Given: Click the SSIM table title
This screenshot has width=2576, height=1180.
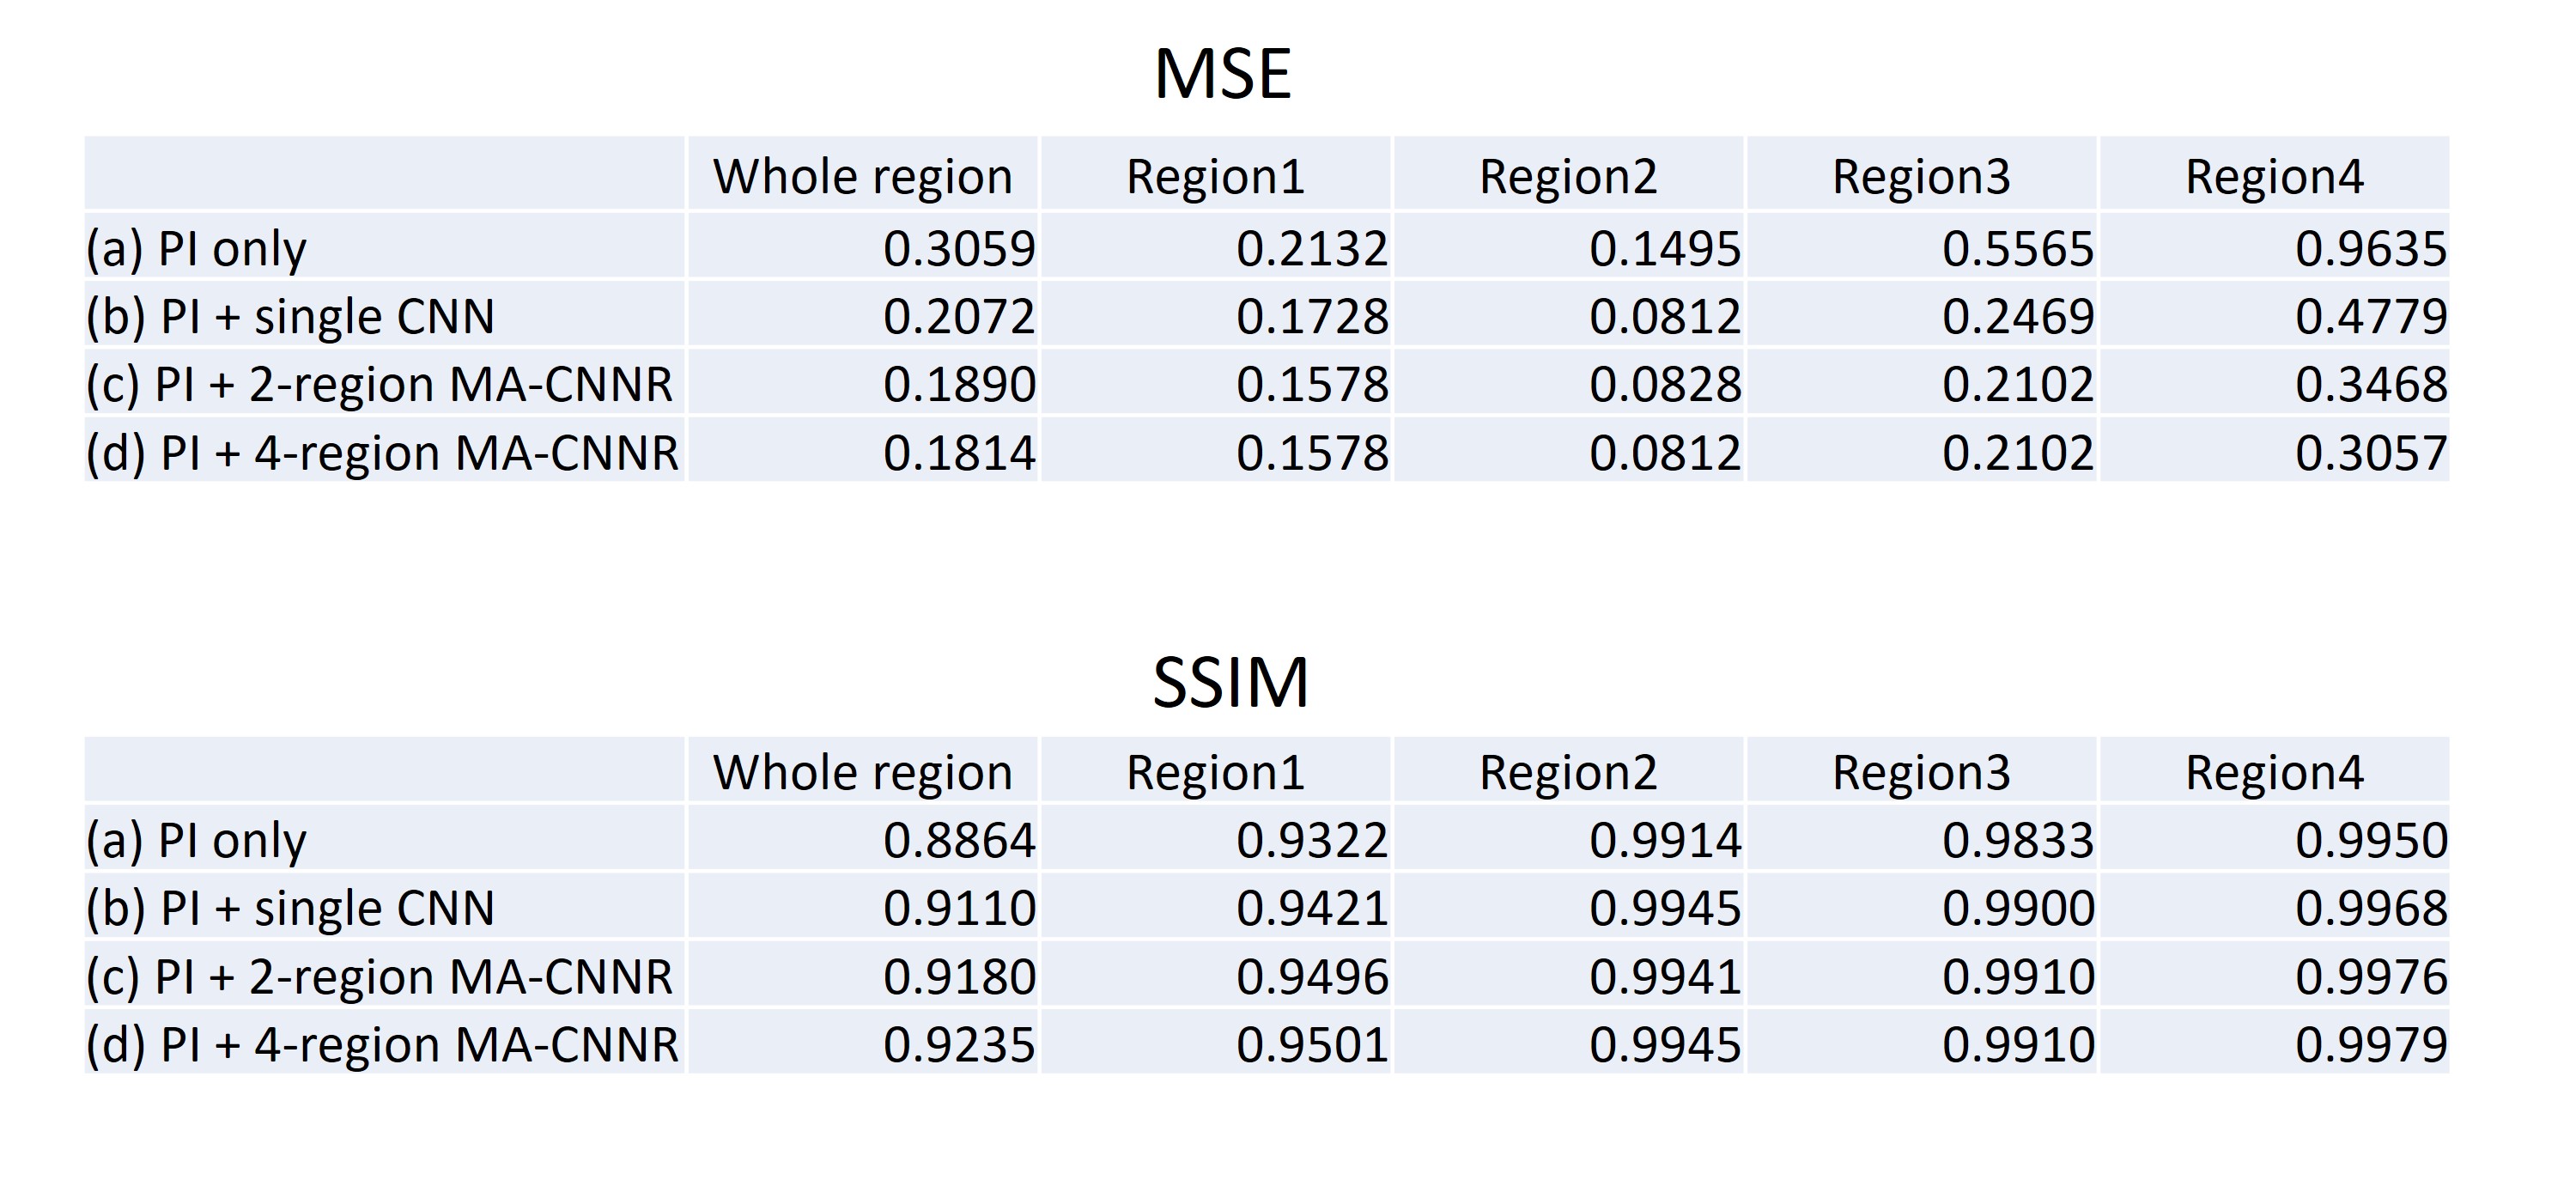Looking at the screenshot, I should click(1230, 684).
